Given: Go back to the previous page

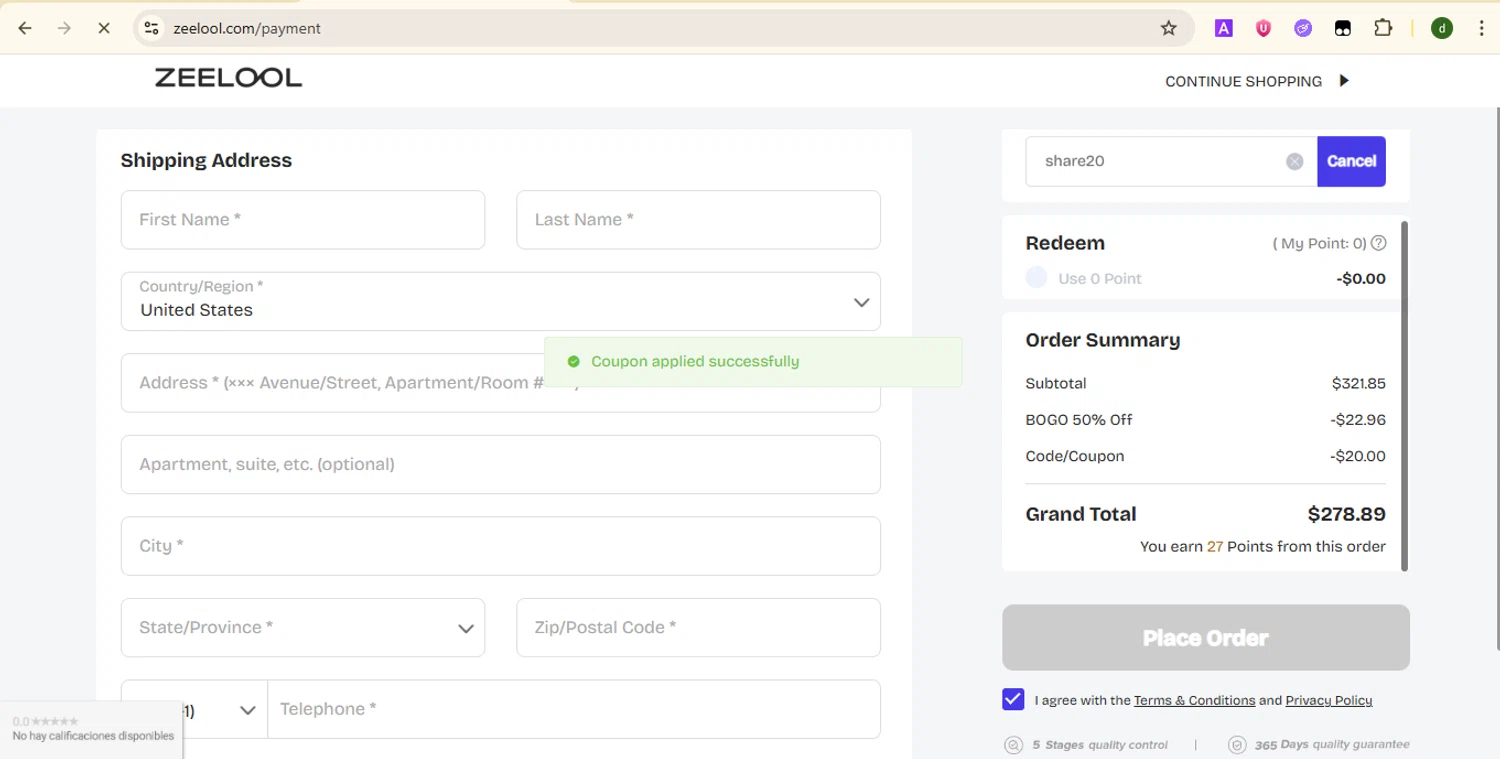Looking at the screenshot, I should pyautogui.click(x=25, y=28).
